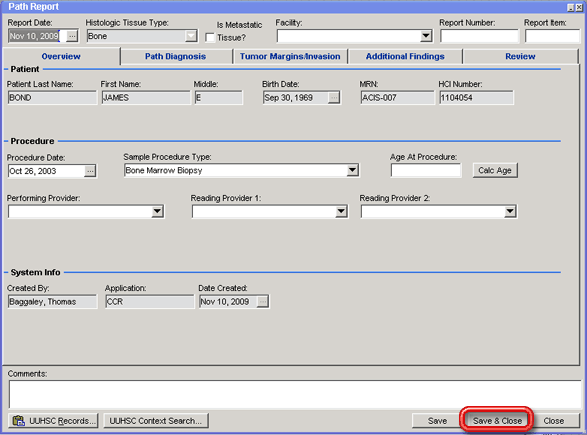Open UUHSC Context Search
This screenshot has height=435, width=587.
pos(156,420)
